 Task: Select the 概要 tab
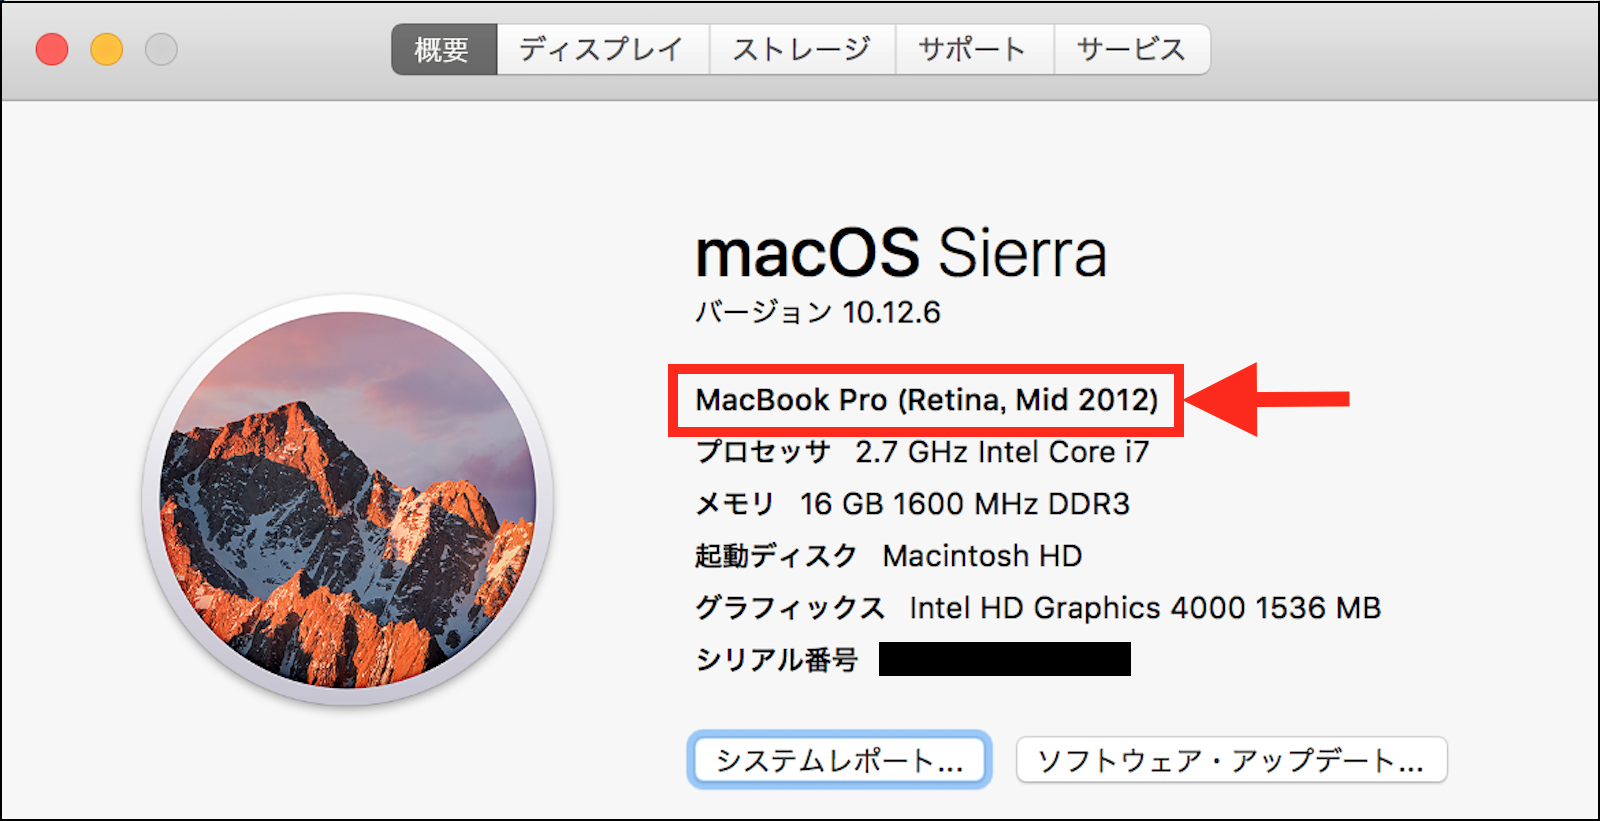(442, 49)
